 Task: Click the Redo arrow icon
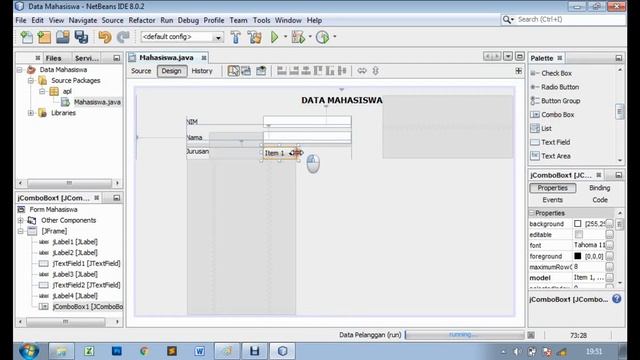tap(123, 37)
